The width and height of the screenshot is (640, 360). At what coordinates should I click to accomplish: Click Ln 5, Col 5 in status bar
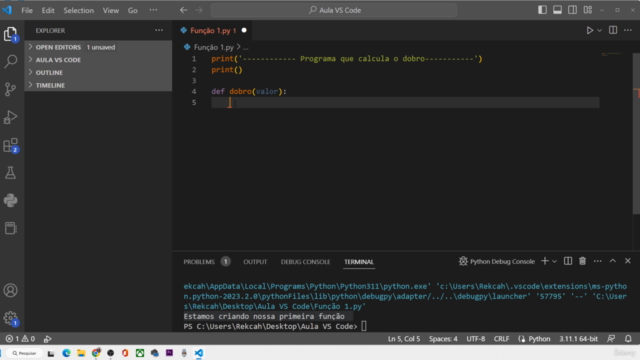[x=404, y=339]
